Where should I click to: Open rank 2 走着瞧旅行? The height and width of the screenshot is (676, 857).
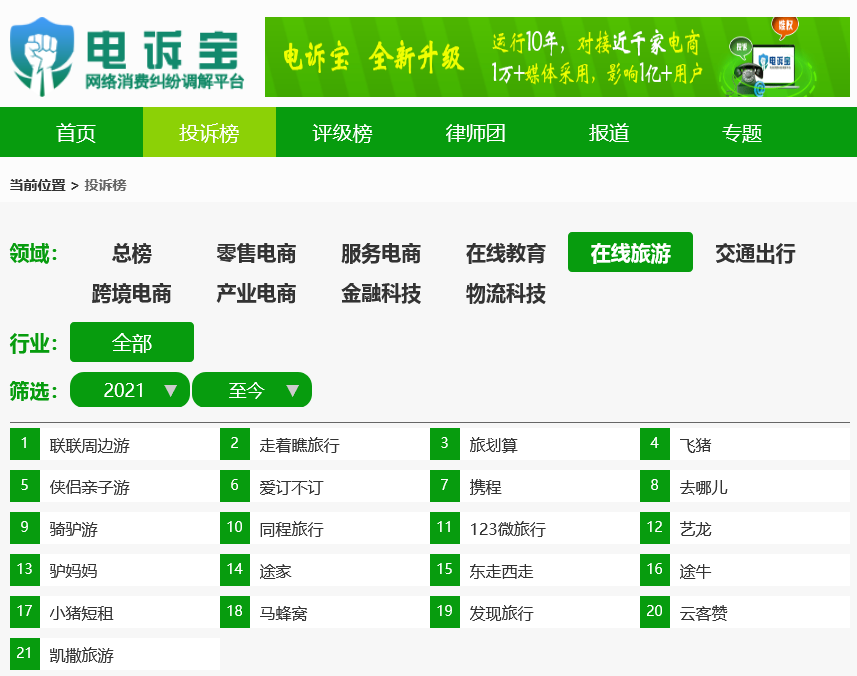pyautogui.click(x=325, y=444)
